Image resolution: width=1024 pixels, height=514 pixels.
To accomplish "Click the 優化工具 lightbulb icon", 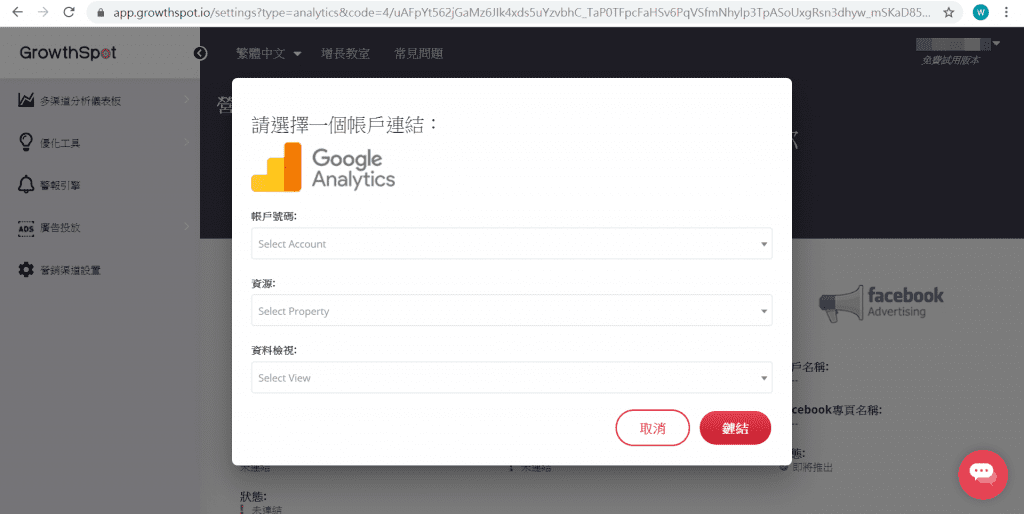I will 25,142.
